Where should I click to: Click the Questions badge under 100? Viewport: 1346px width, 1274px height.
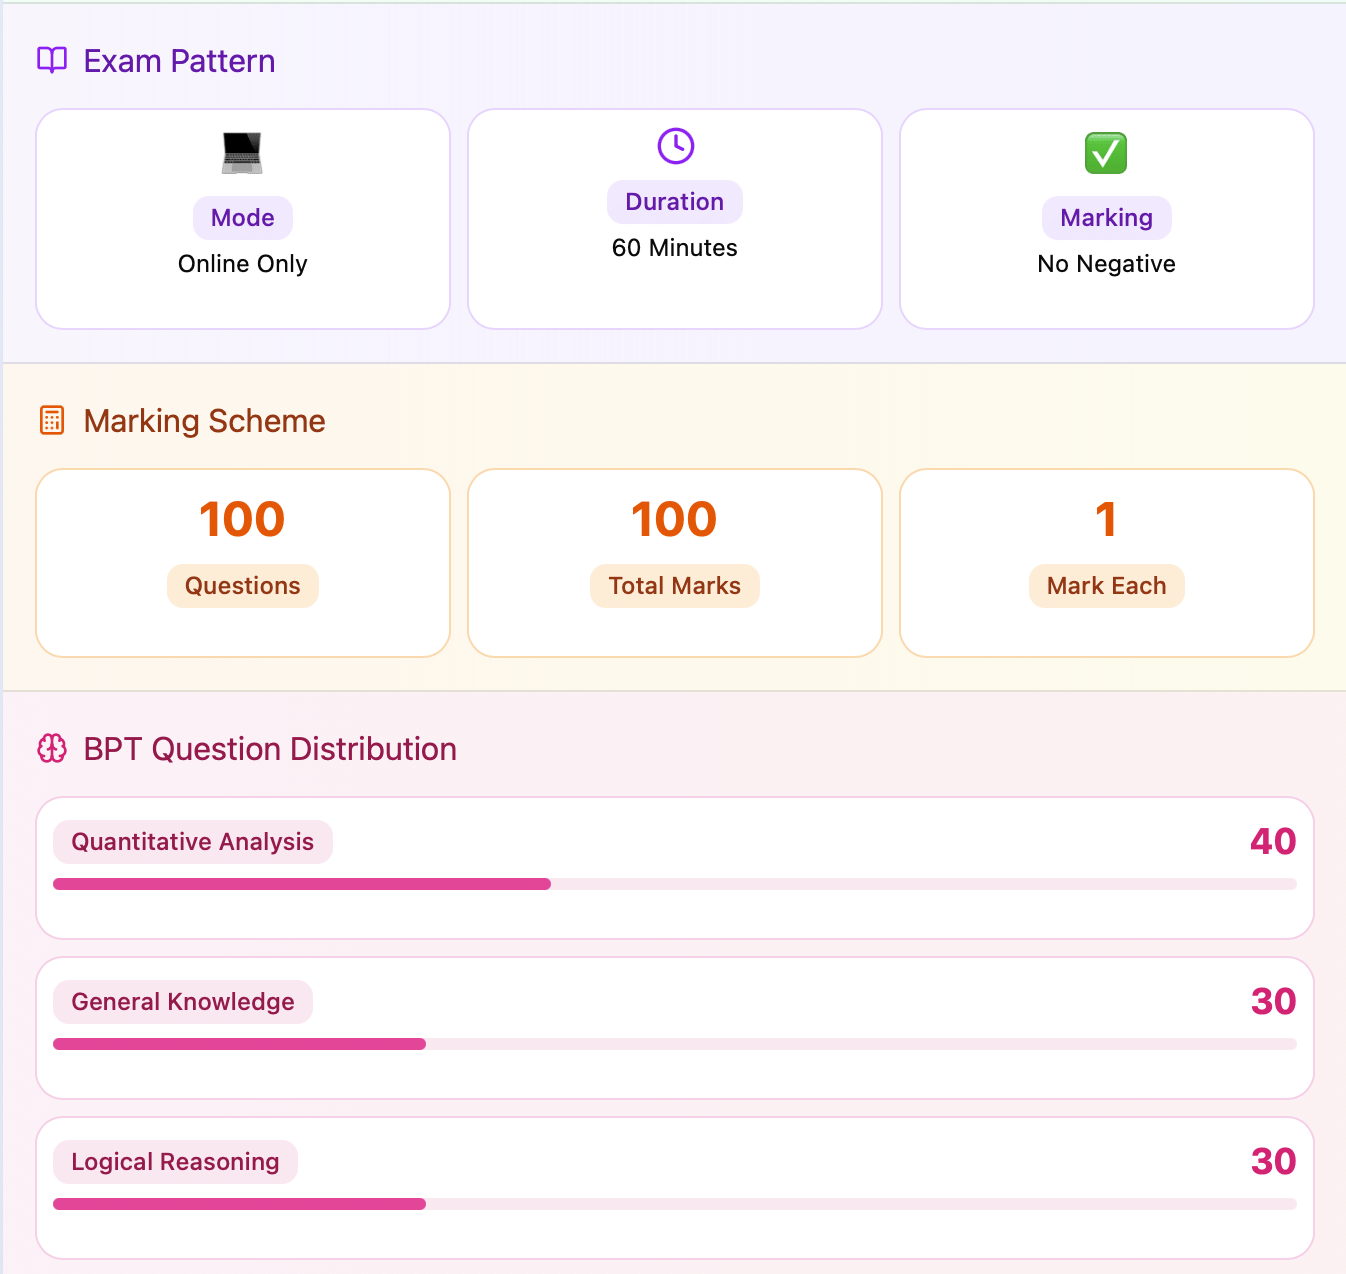point(243,586)
